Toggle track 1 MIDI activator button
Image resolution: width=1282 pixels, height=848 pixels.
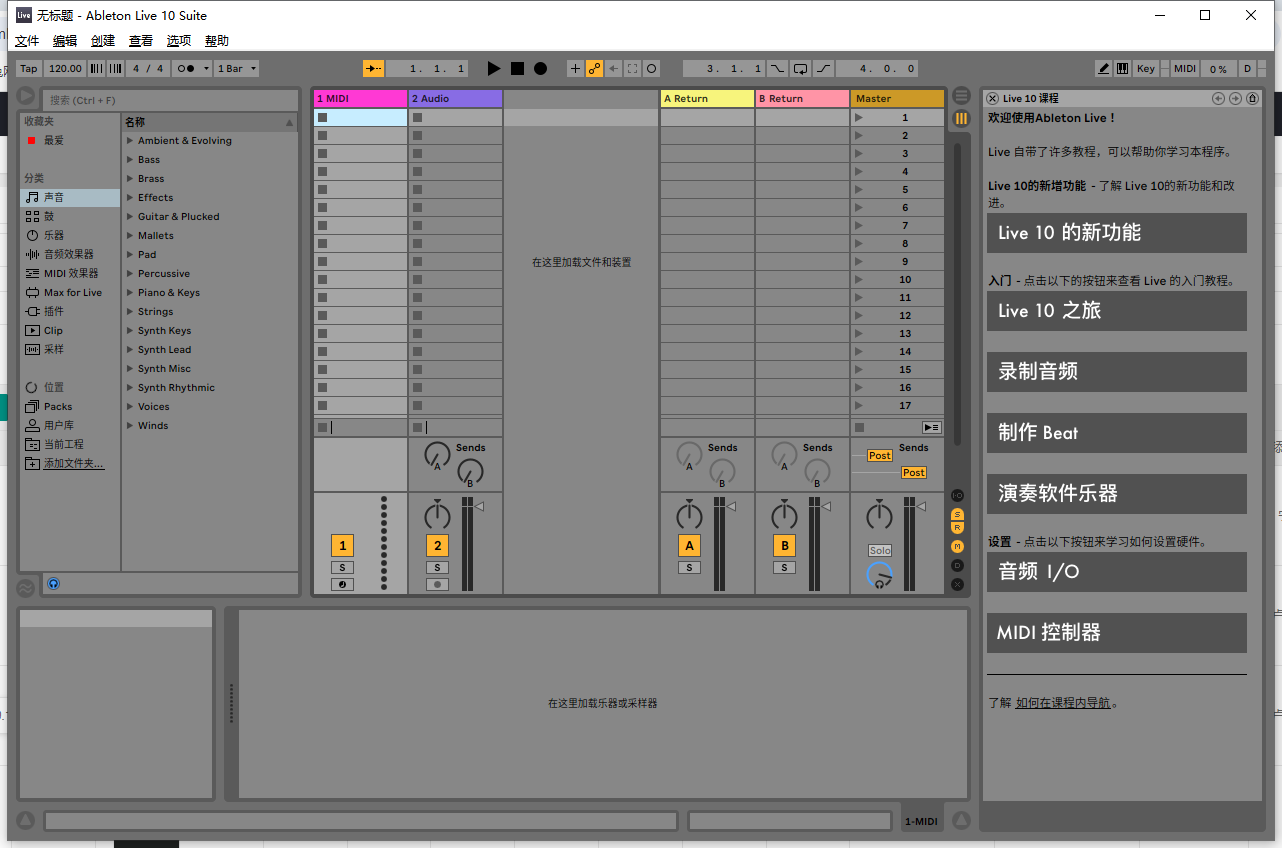342,545
